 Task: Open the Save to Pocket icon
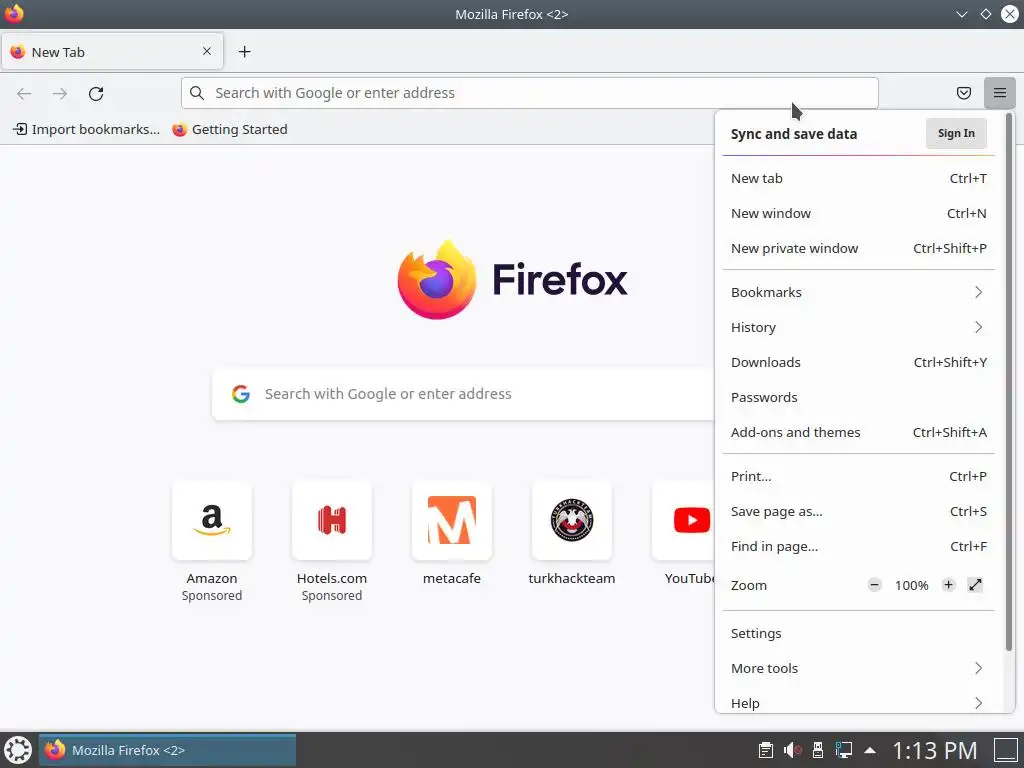pyautogui.click(x=963, y=93)
